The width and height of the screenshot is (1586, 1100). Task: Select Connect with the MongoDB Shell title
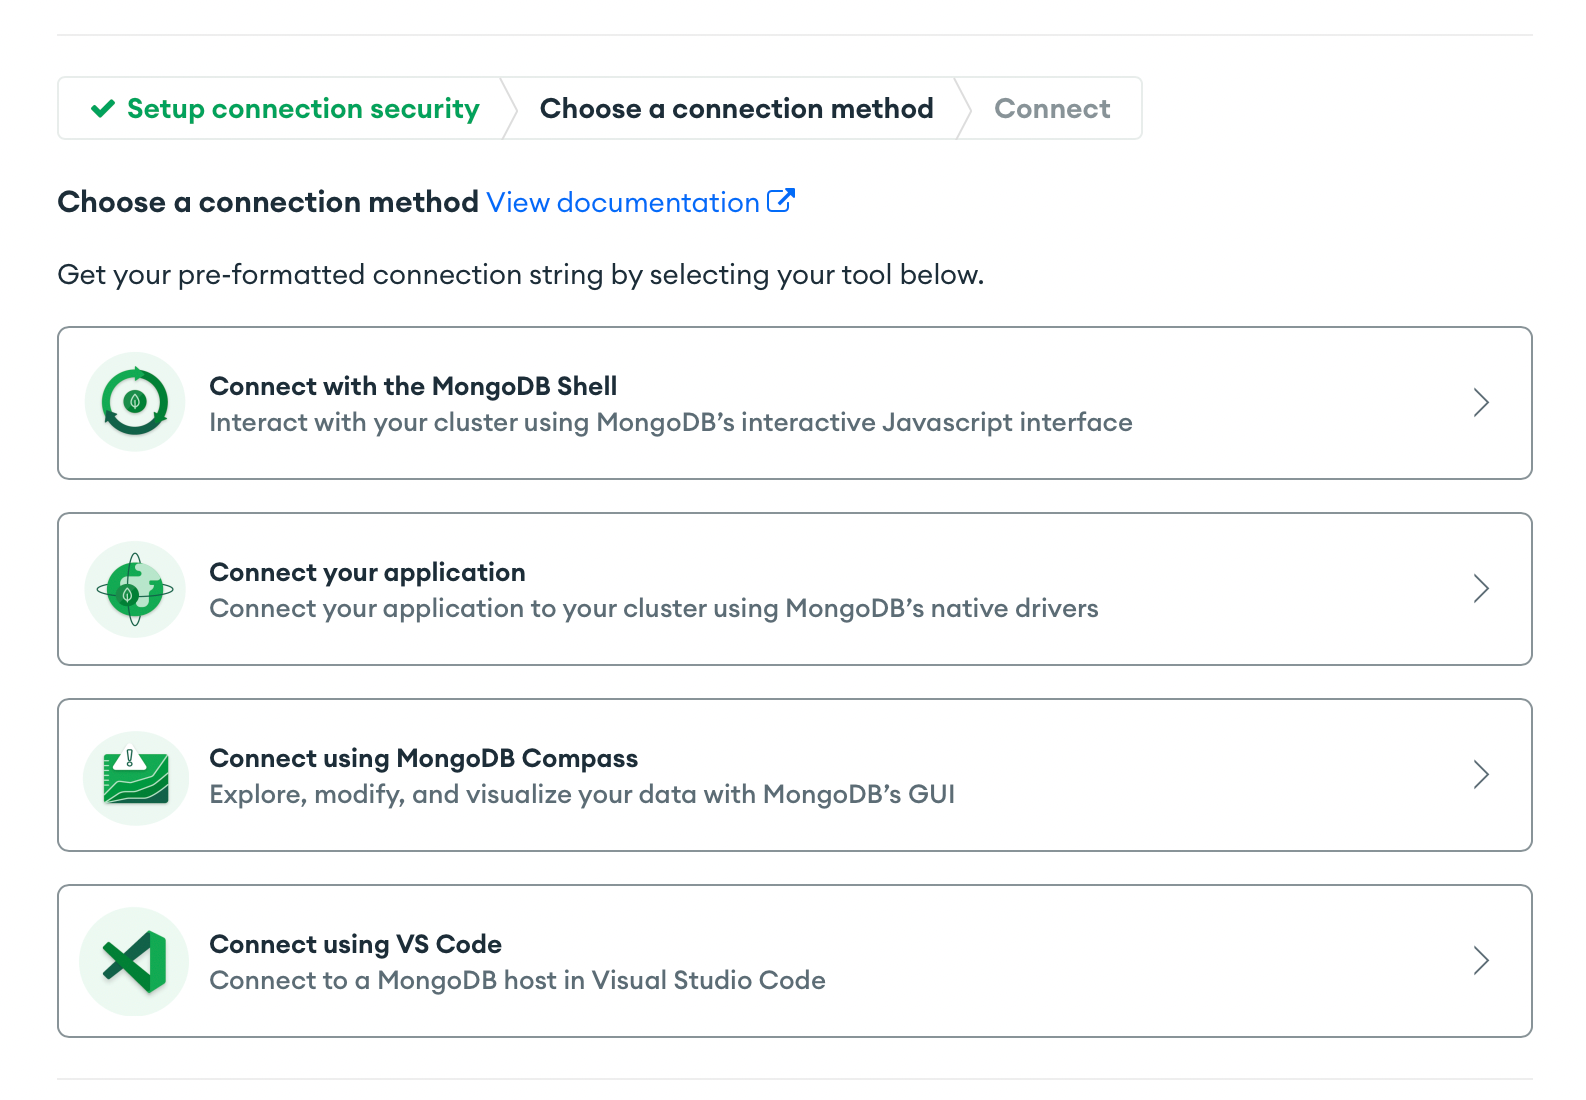pos(413,386)
